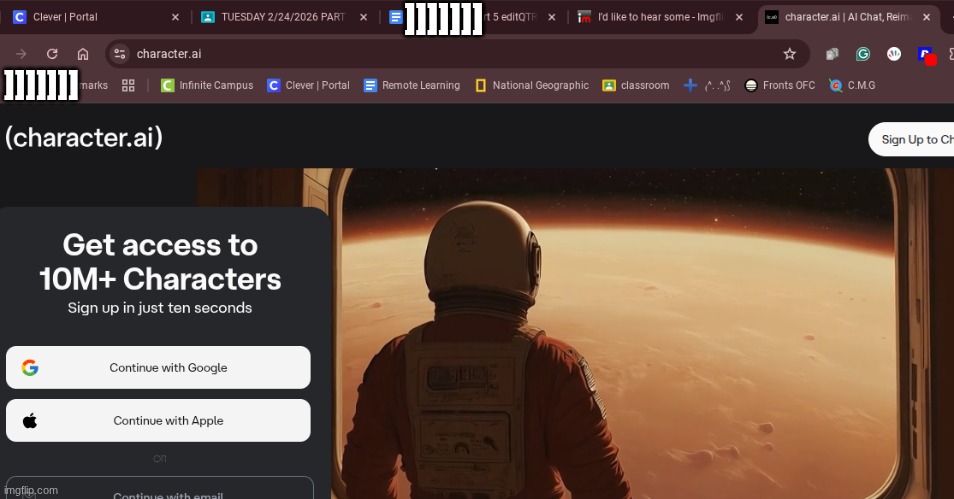Click the character.ai logo

pyautogui.click(x=84, y=138)
